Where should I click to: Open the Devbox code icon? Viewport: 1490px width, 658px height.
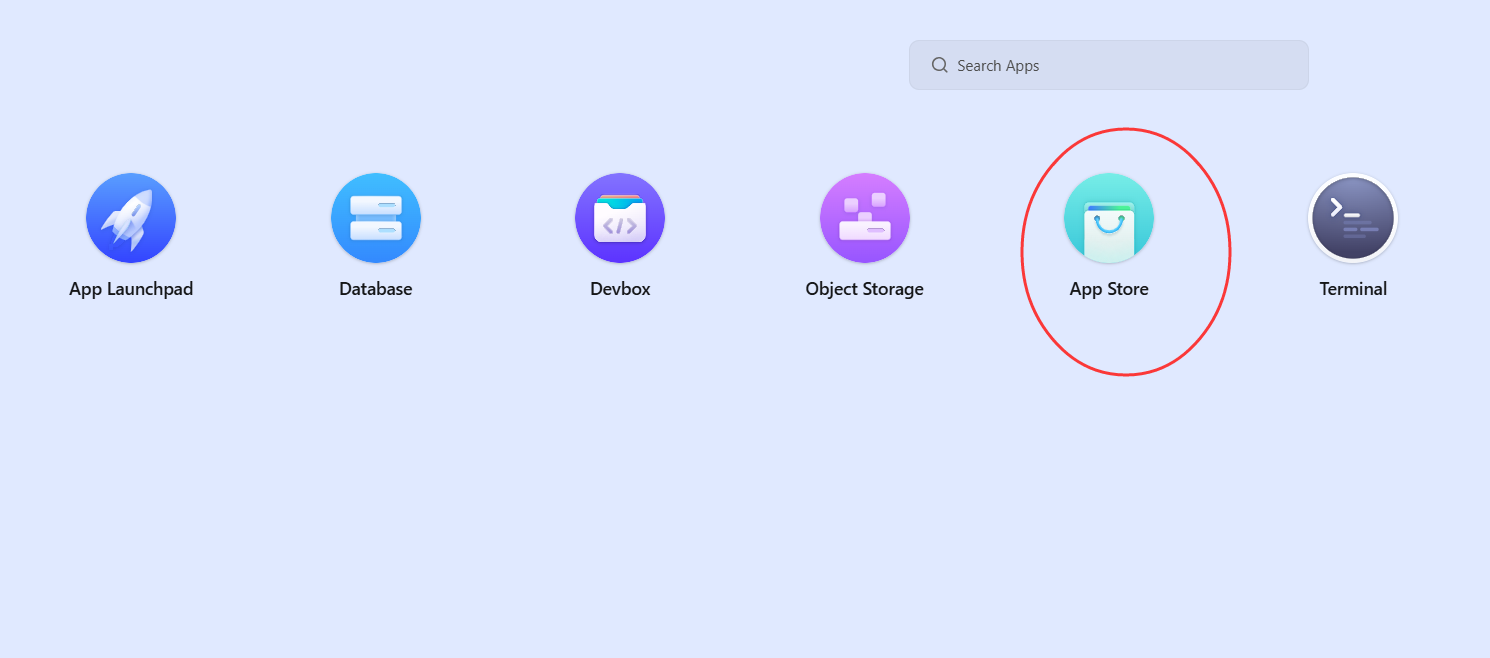(620, 218)
